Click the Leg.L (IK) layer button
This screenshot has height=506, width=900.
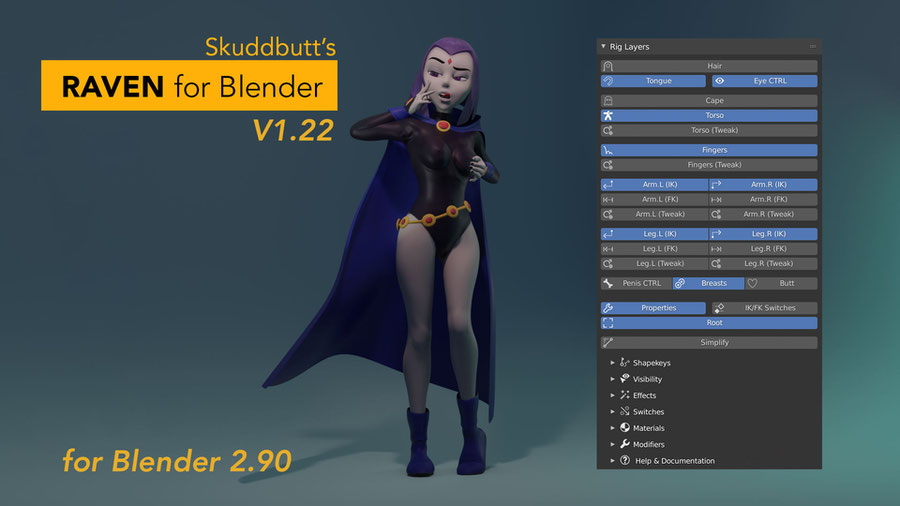coord(654,233)
